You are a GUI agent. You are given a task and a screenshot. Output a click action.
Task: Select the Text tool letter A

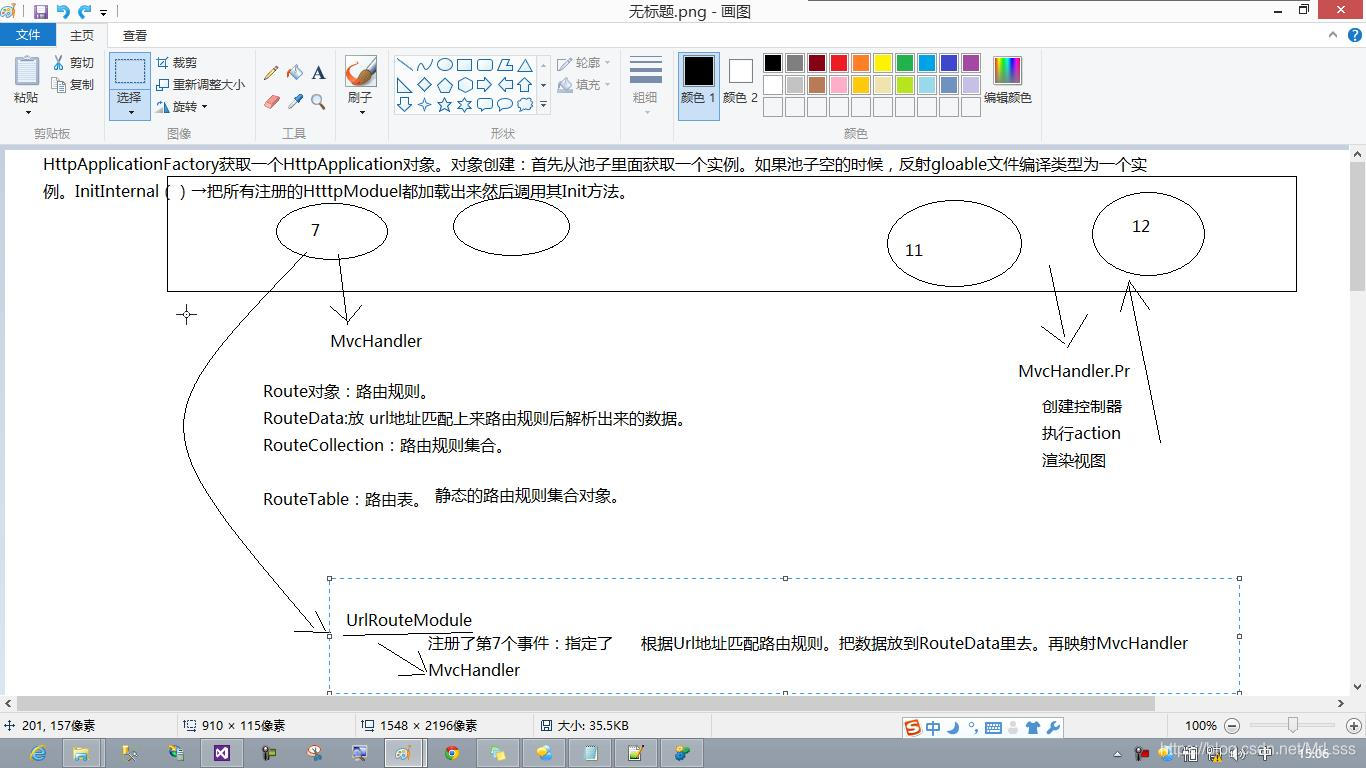pyautogui.click(x=318, y=73)
